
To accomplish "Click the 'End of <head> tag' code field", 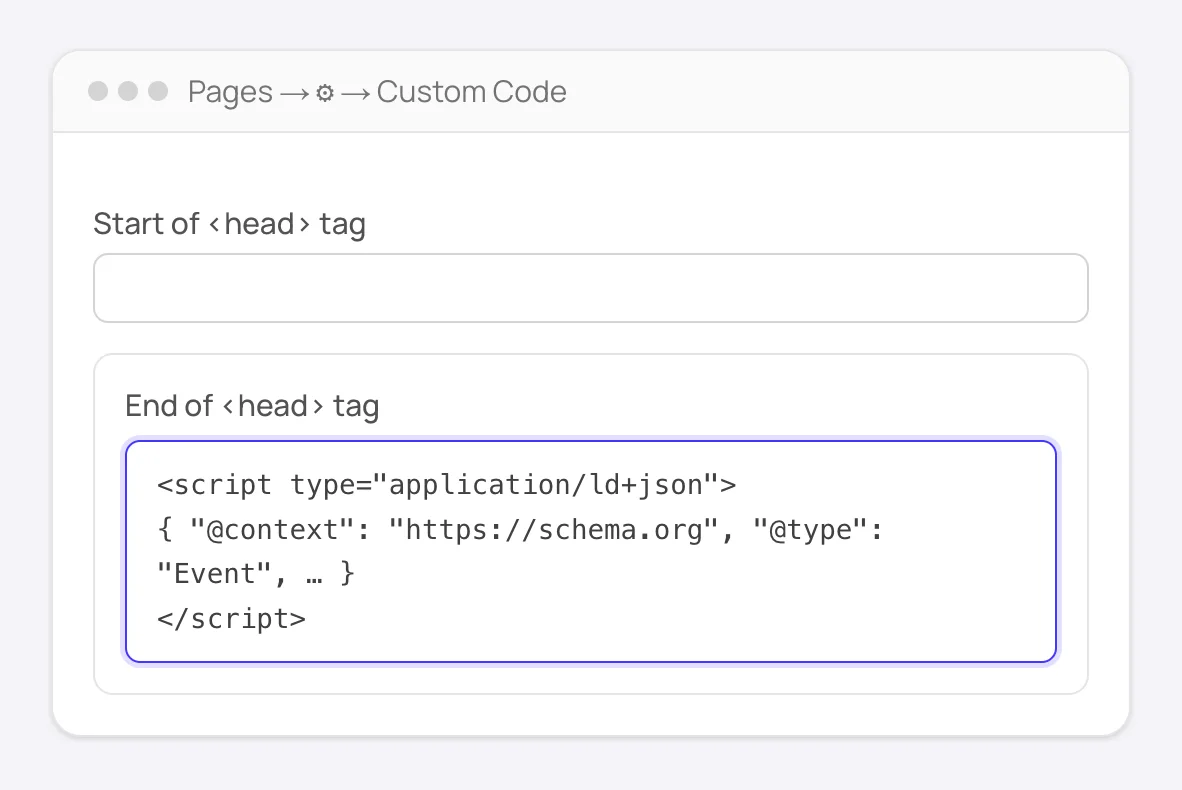I will coord(590,552).
